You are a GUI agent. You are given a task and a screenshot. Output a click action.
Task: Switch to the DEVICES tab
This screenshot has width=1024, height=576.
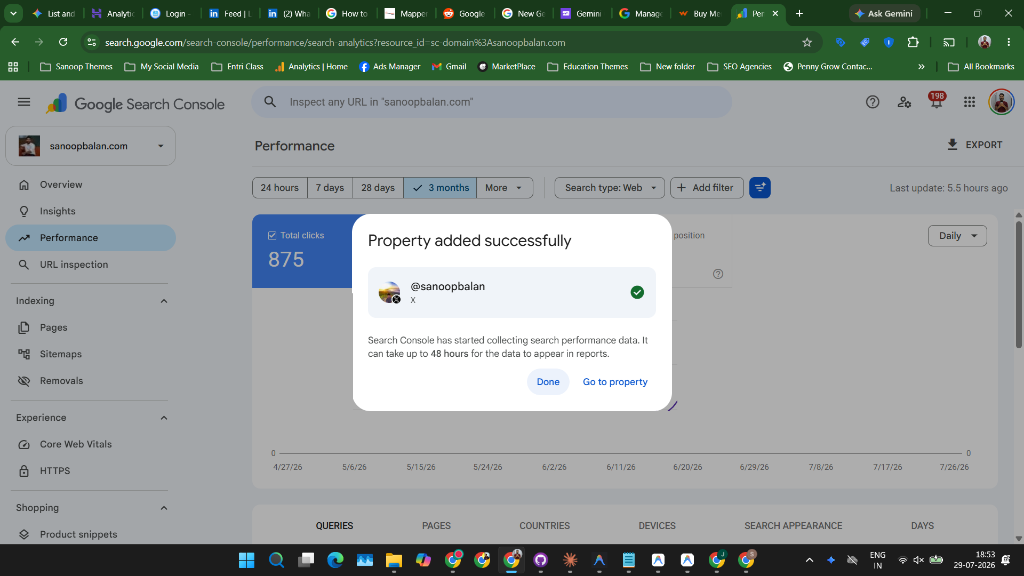click(657, 526)
